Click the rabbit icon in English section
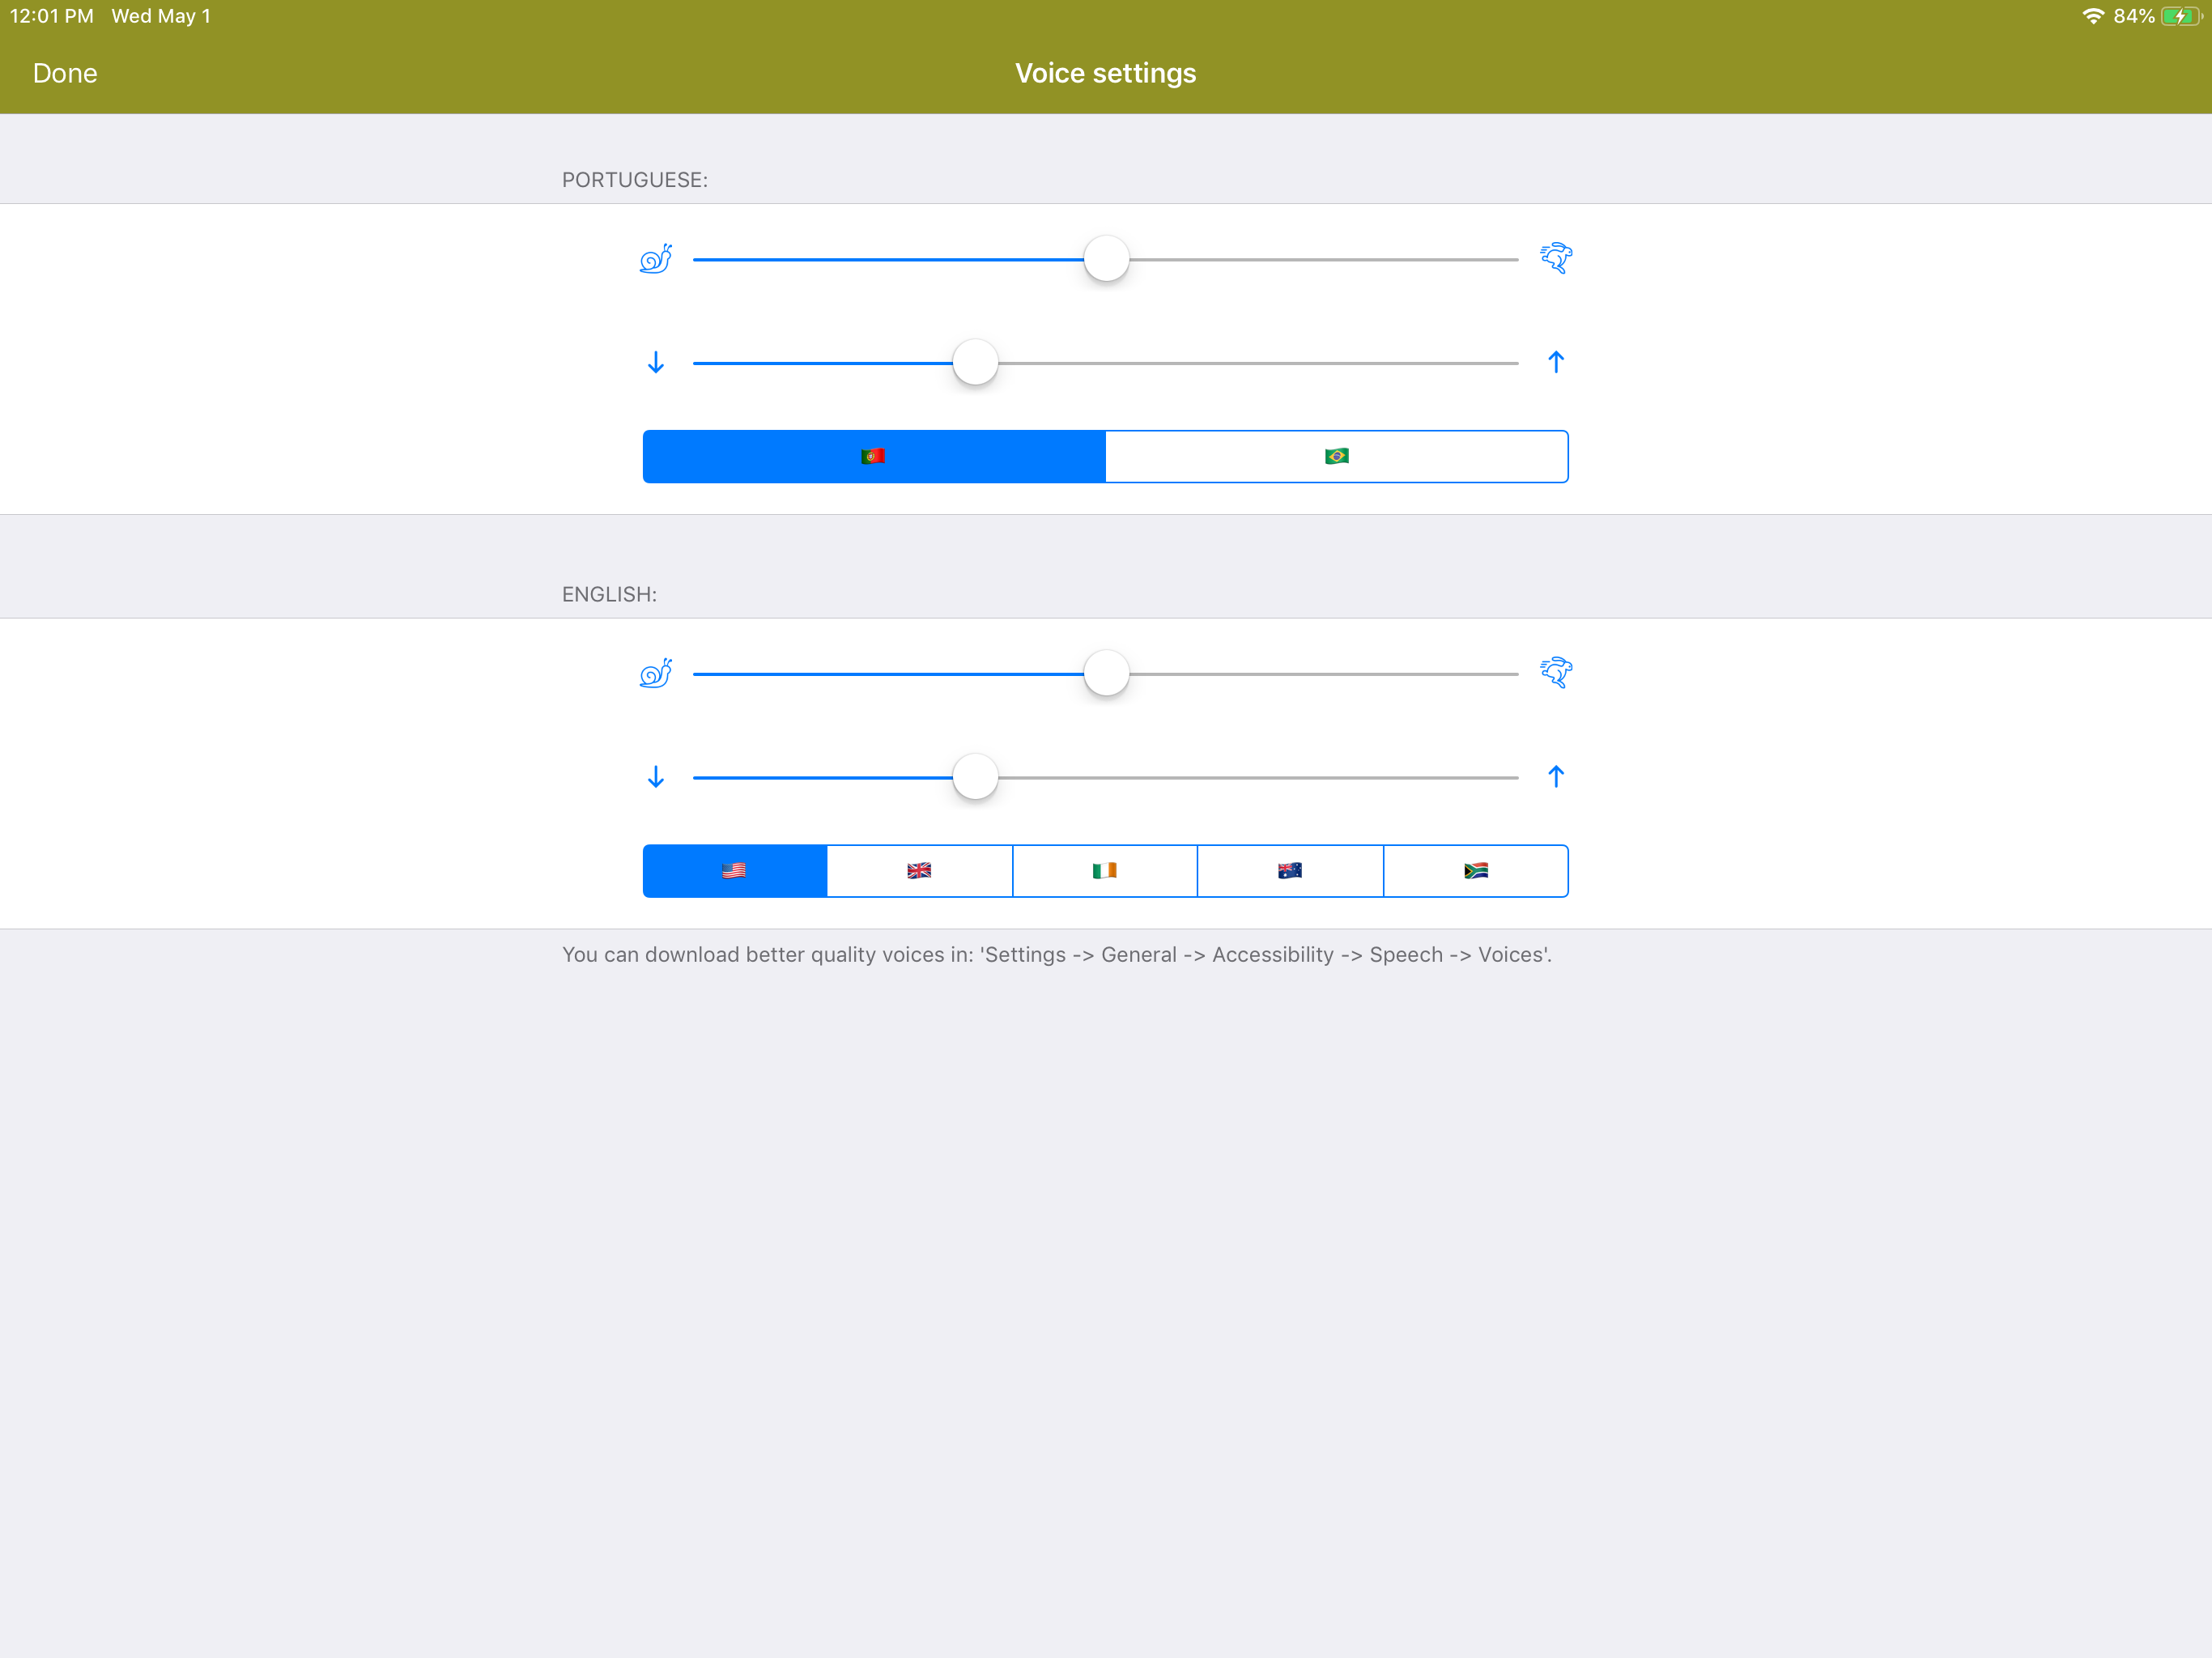 coord(1556,673)
